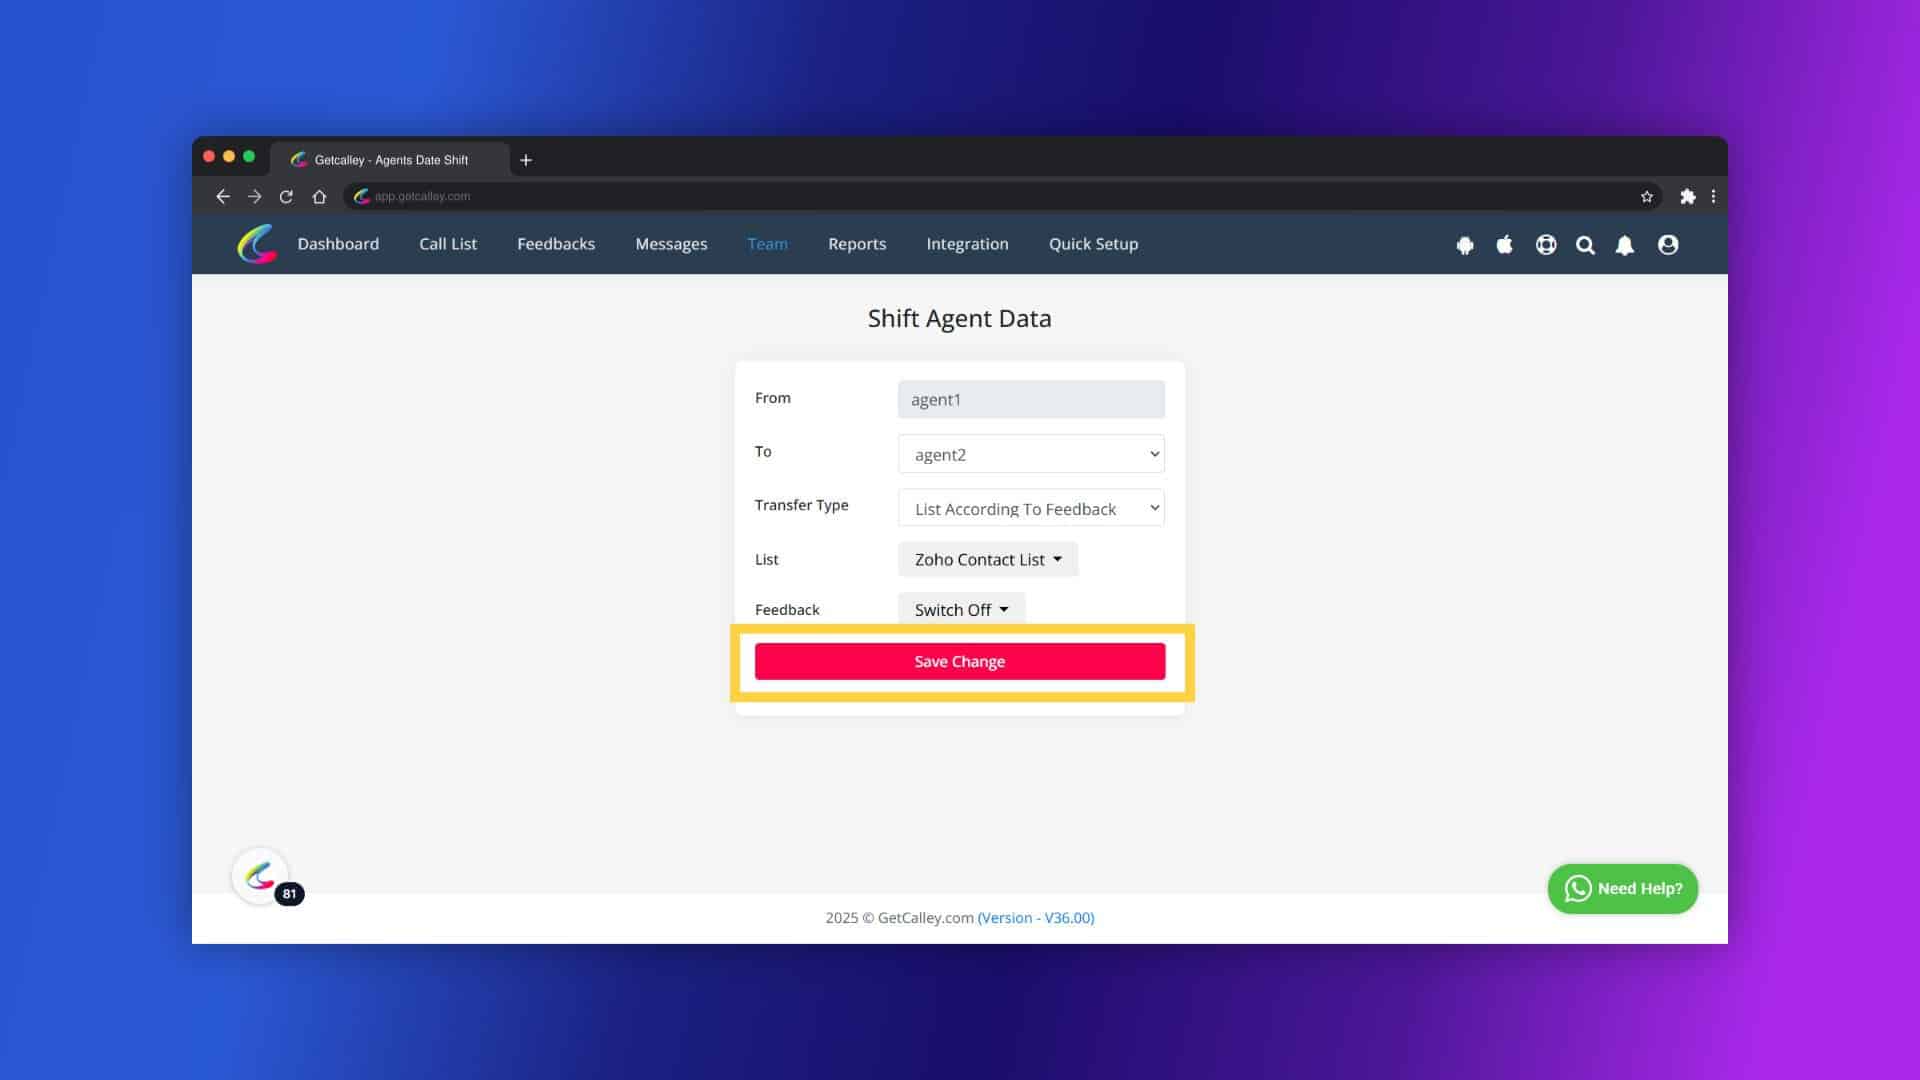
Task: Open the GetCalley home icon
Action: coord(257,243)
